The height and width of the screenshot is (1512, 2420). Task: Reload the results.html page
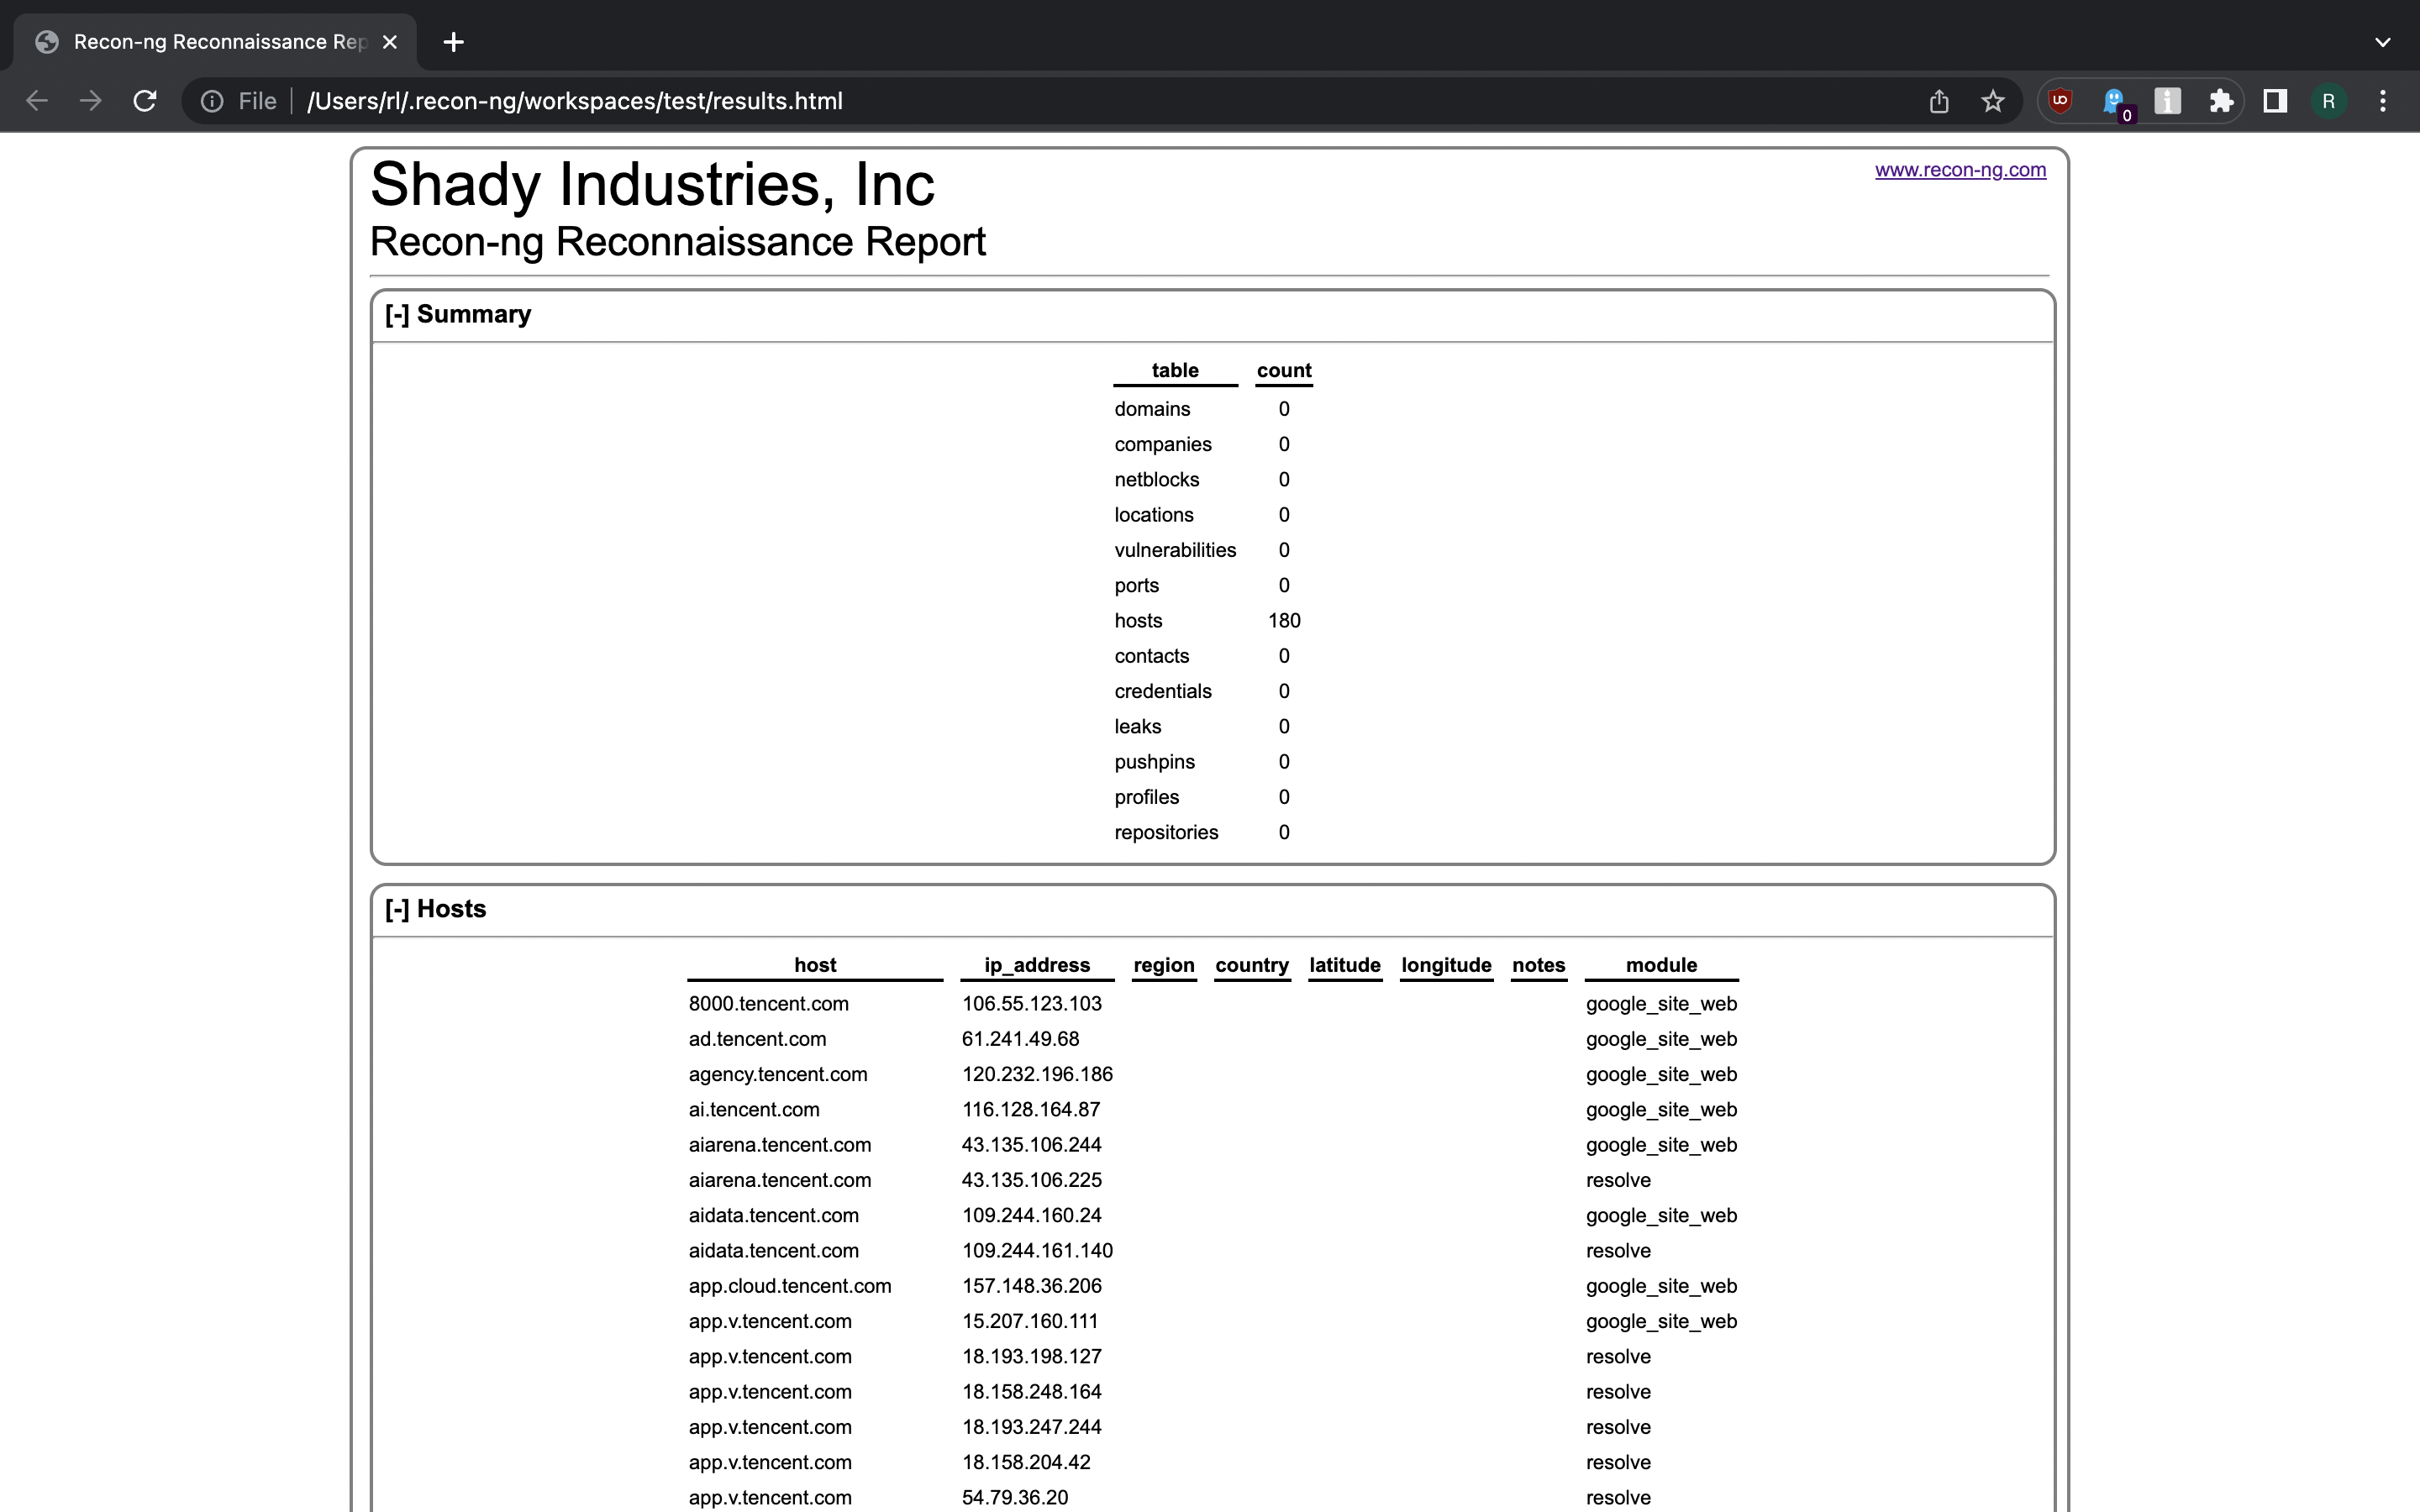click(145, 101)
